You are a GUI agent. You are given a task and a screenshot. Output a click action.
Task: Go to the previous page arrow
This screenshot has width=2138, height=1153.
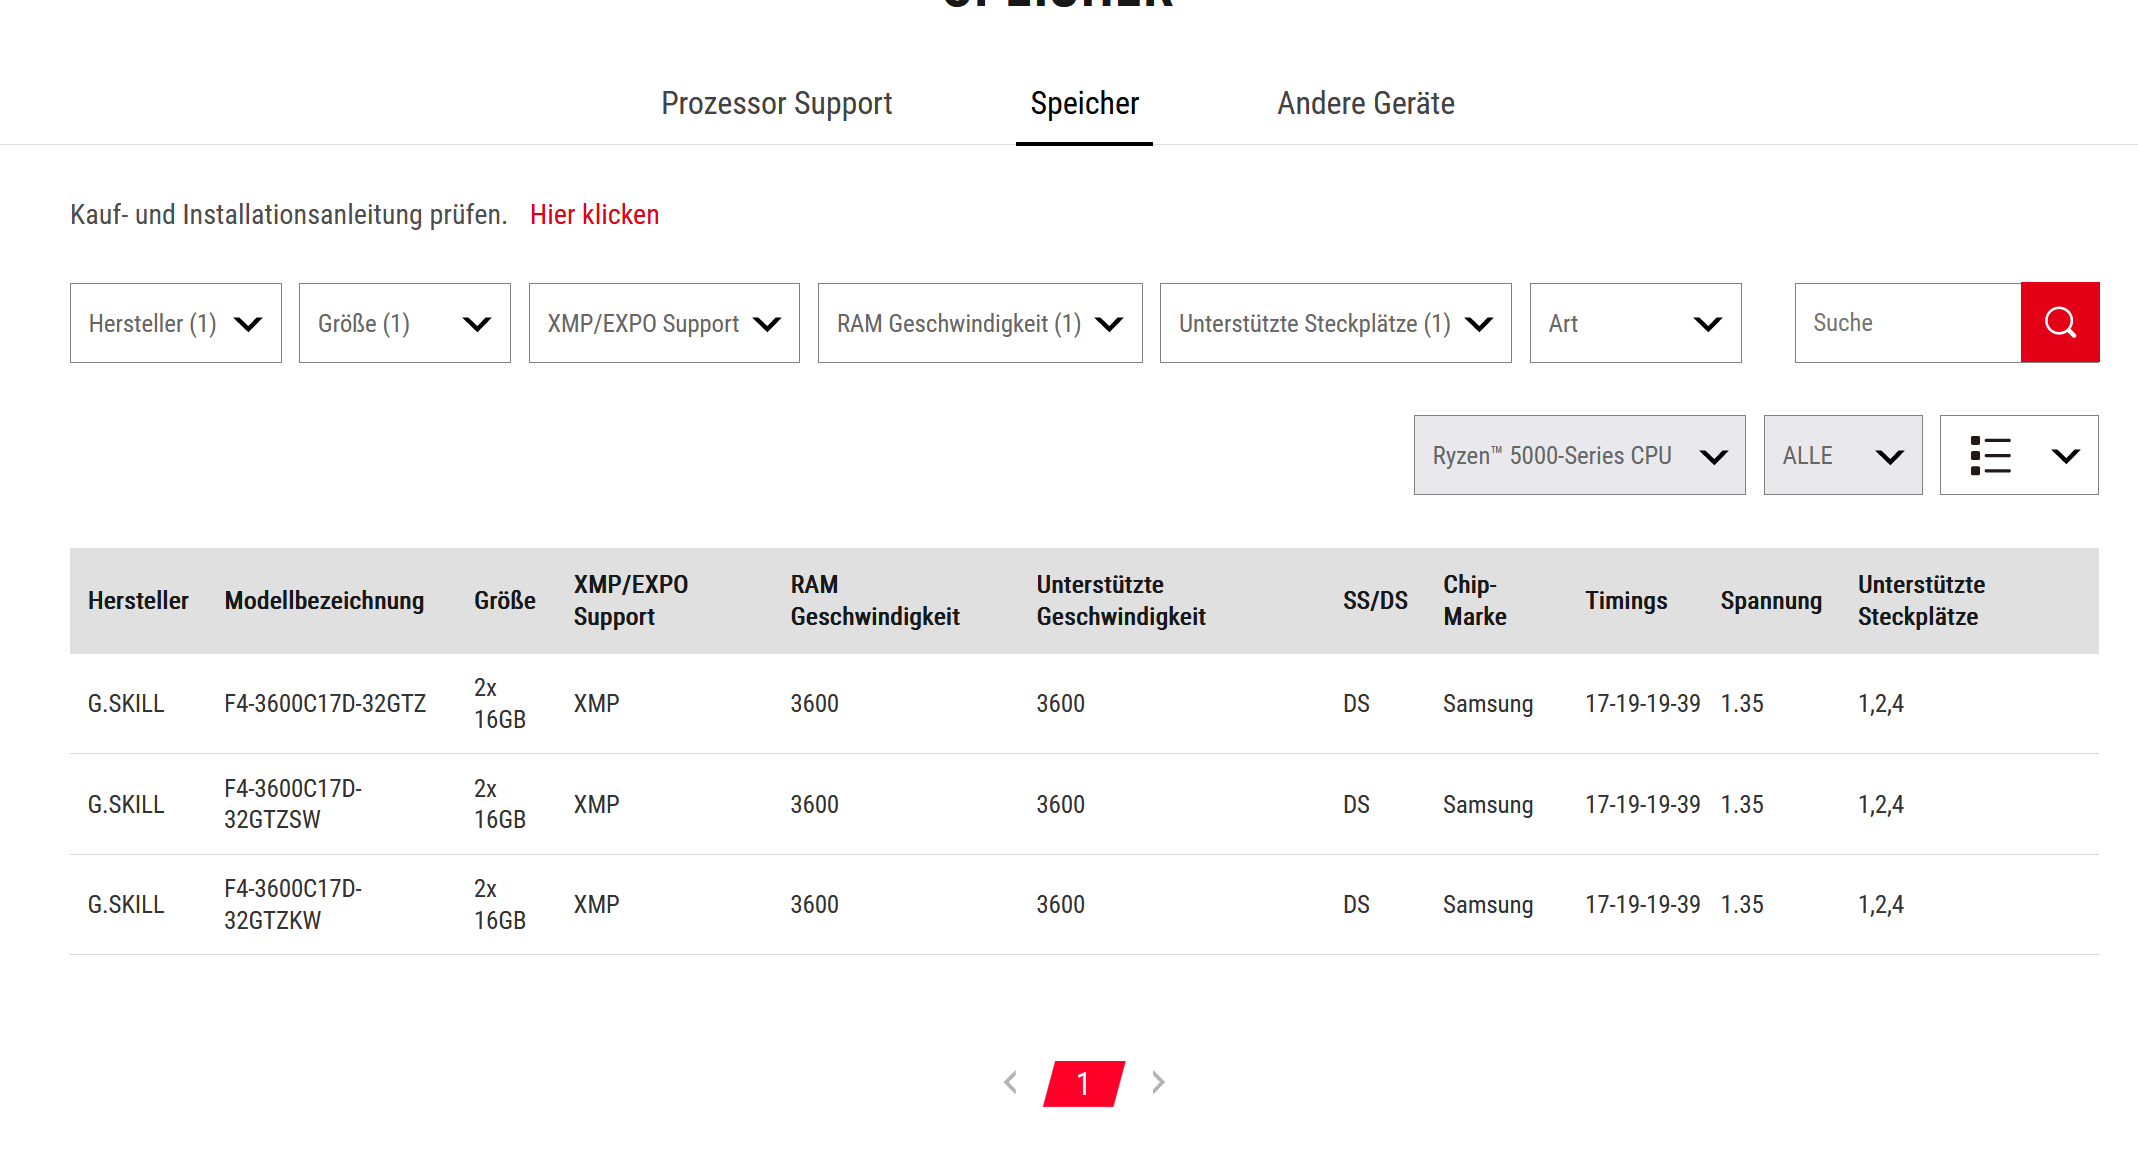(x=1010, y=1082)
